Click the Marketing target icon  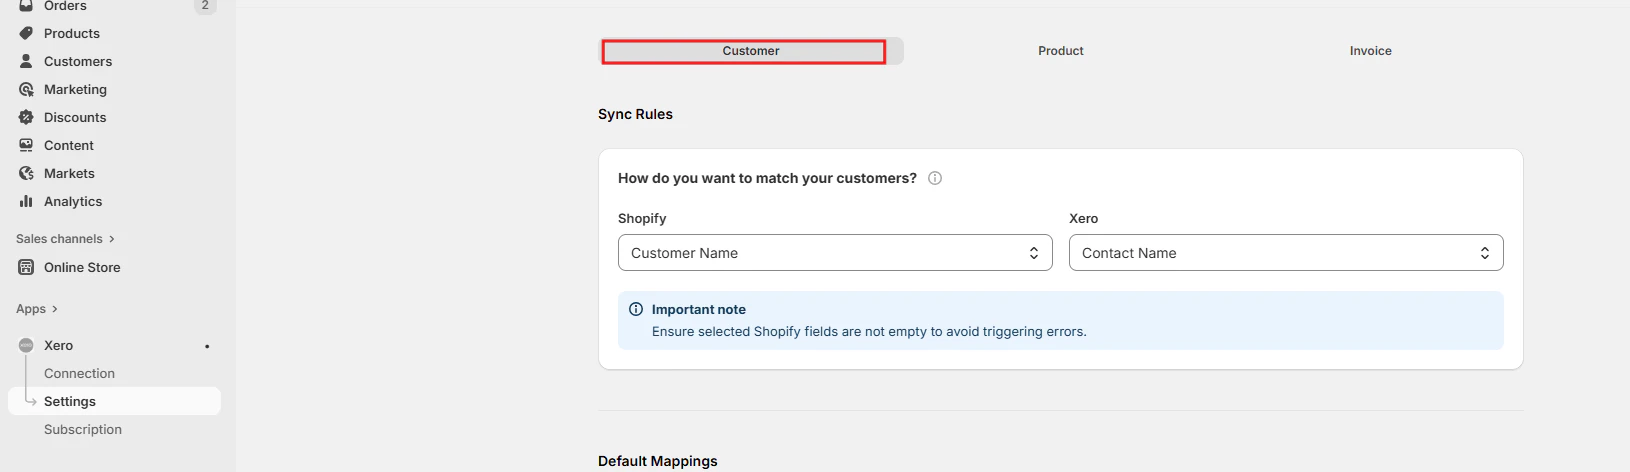(26, 89)
